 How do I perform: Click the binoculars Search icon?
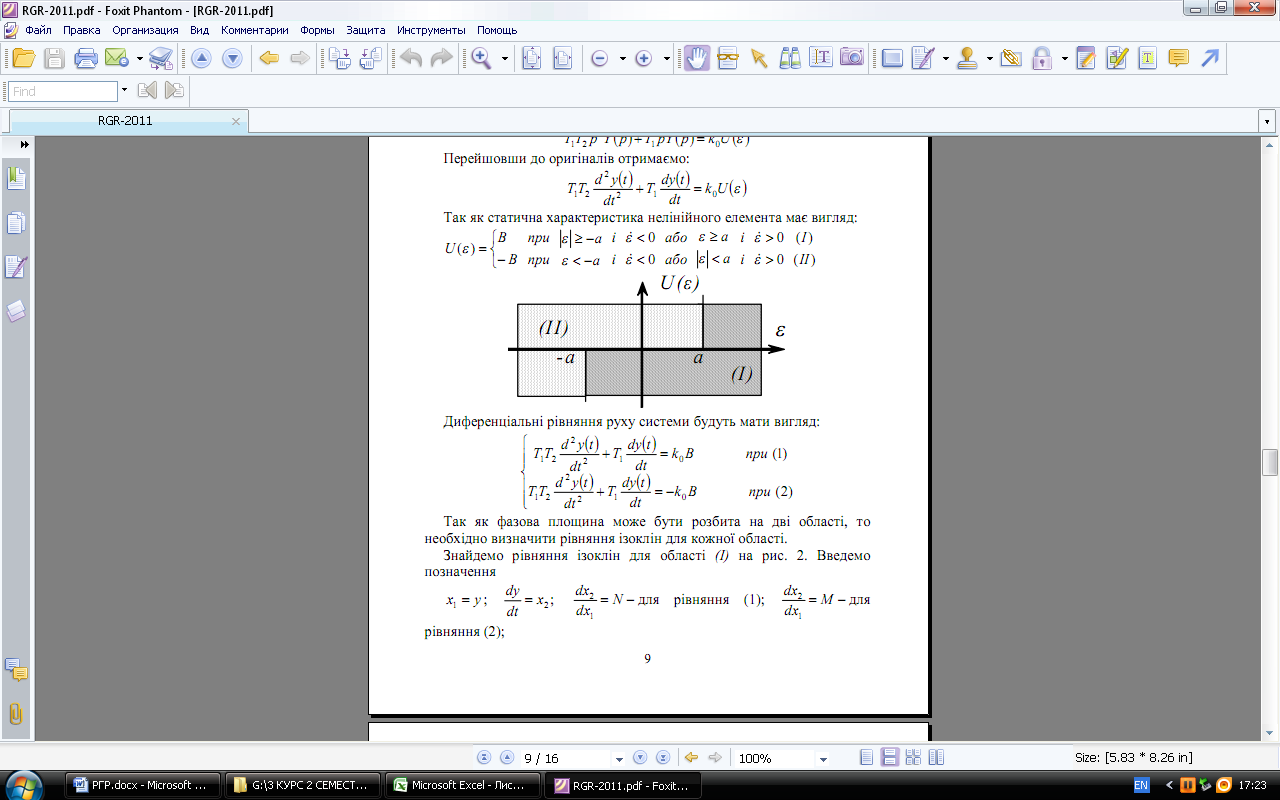(790, 58)
